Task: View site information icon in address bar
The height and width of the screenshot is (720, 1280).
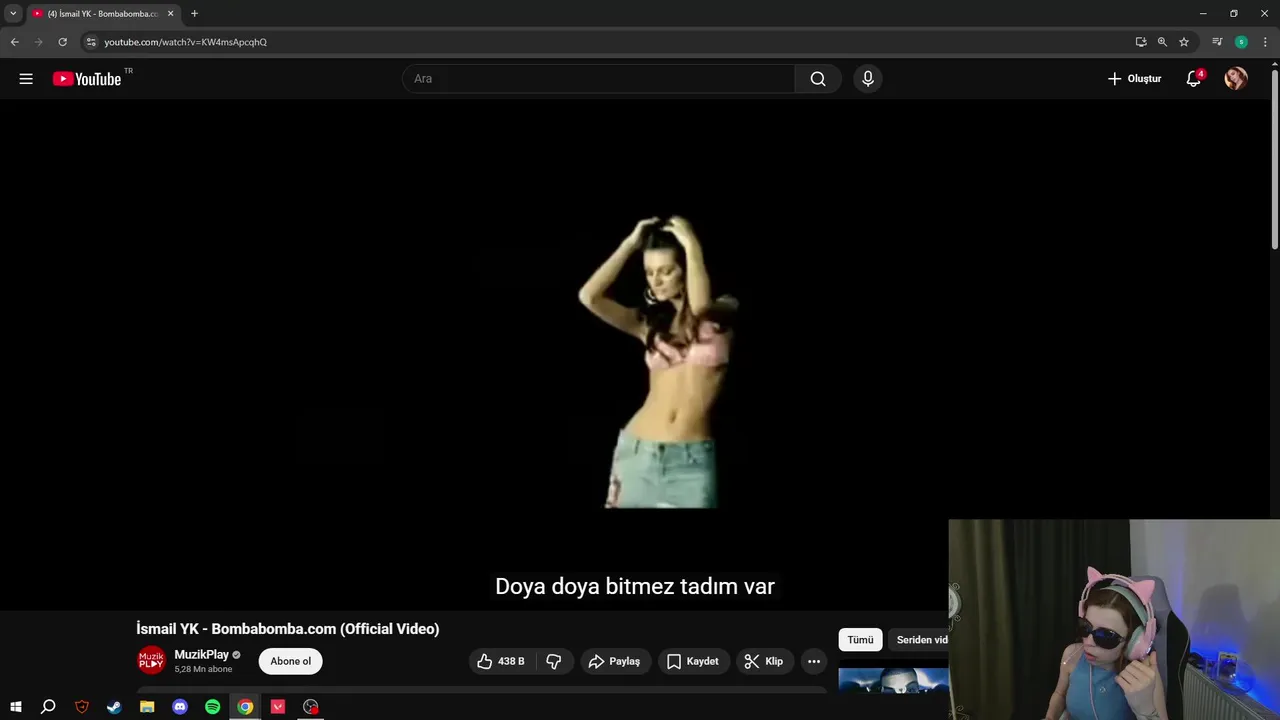Action: pos(91,42)
